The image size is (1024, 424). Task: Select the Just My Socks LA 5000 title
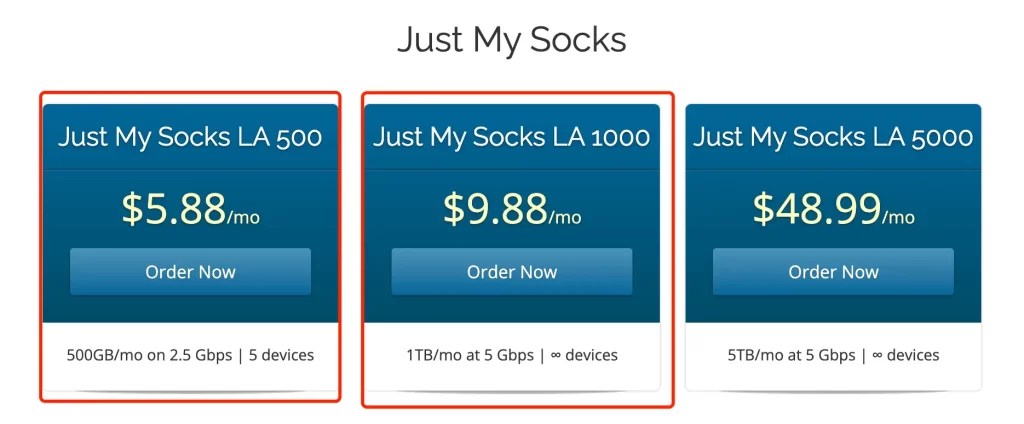coord(833,137)
